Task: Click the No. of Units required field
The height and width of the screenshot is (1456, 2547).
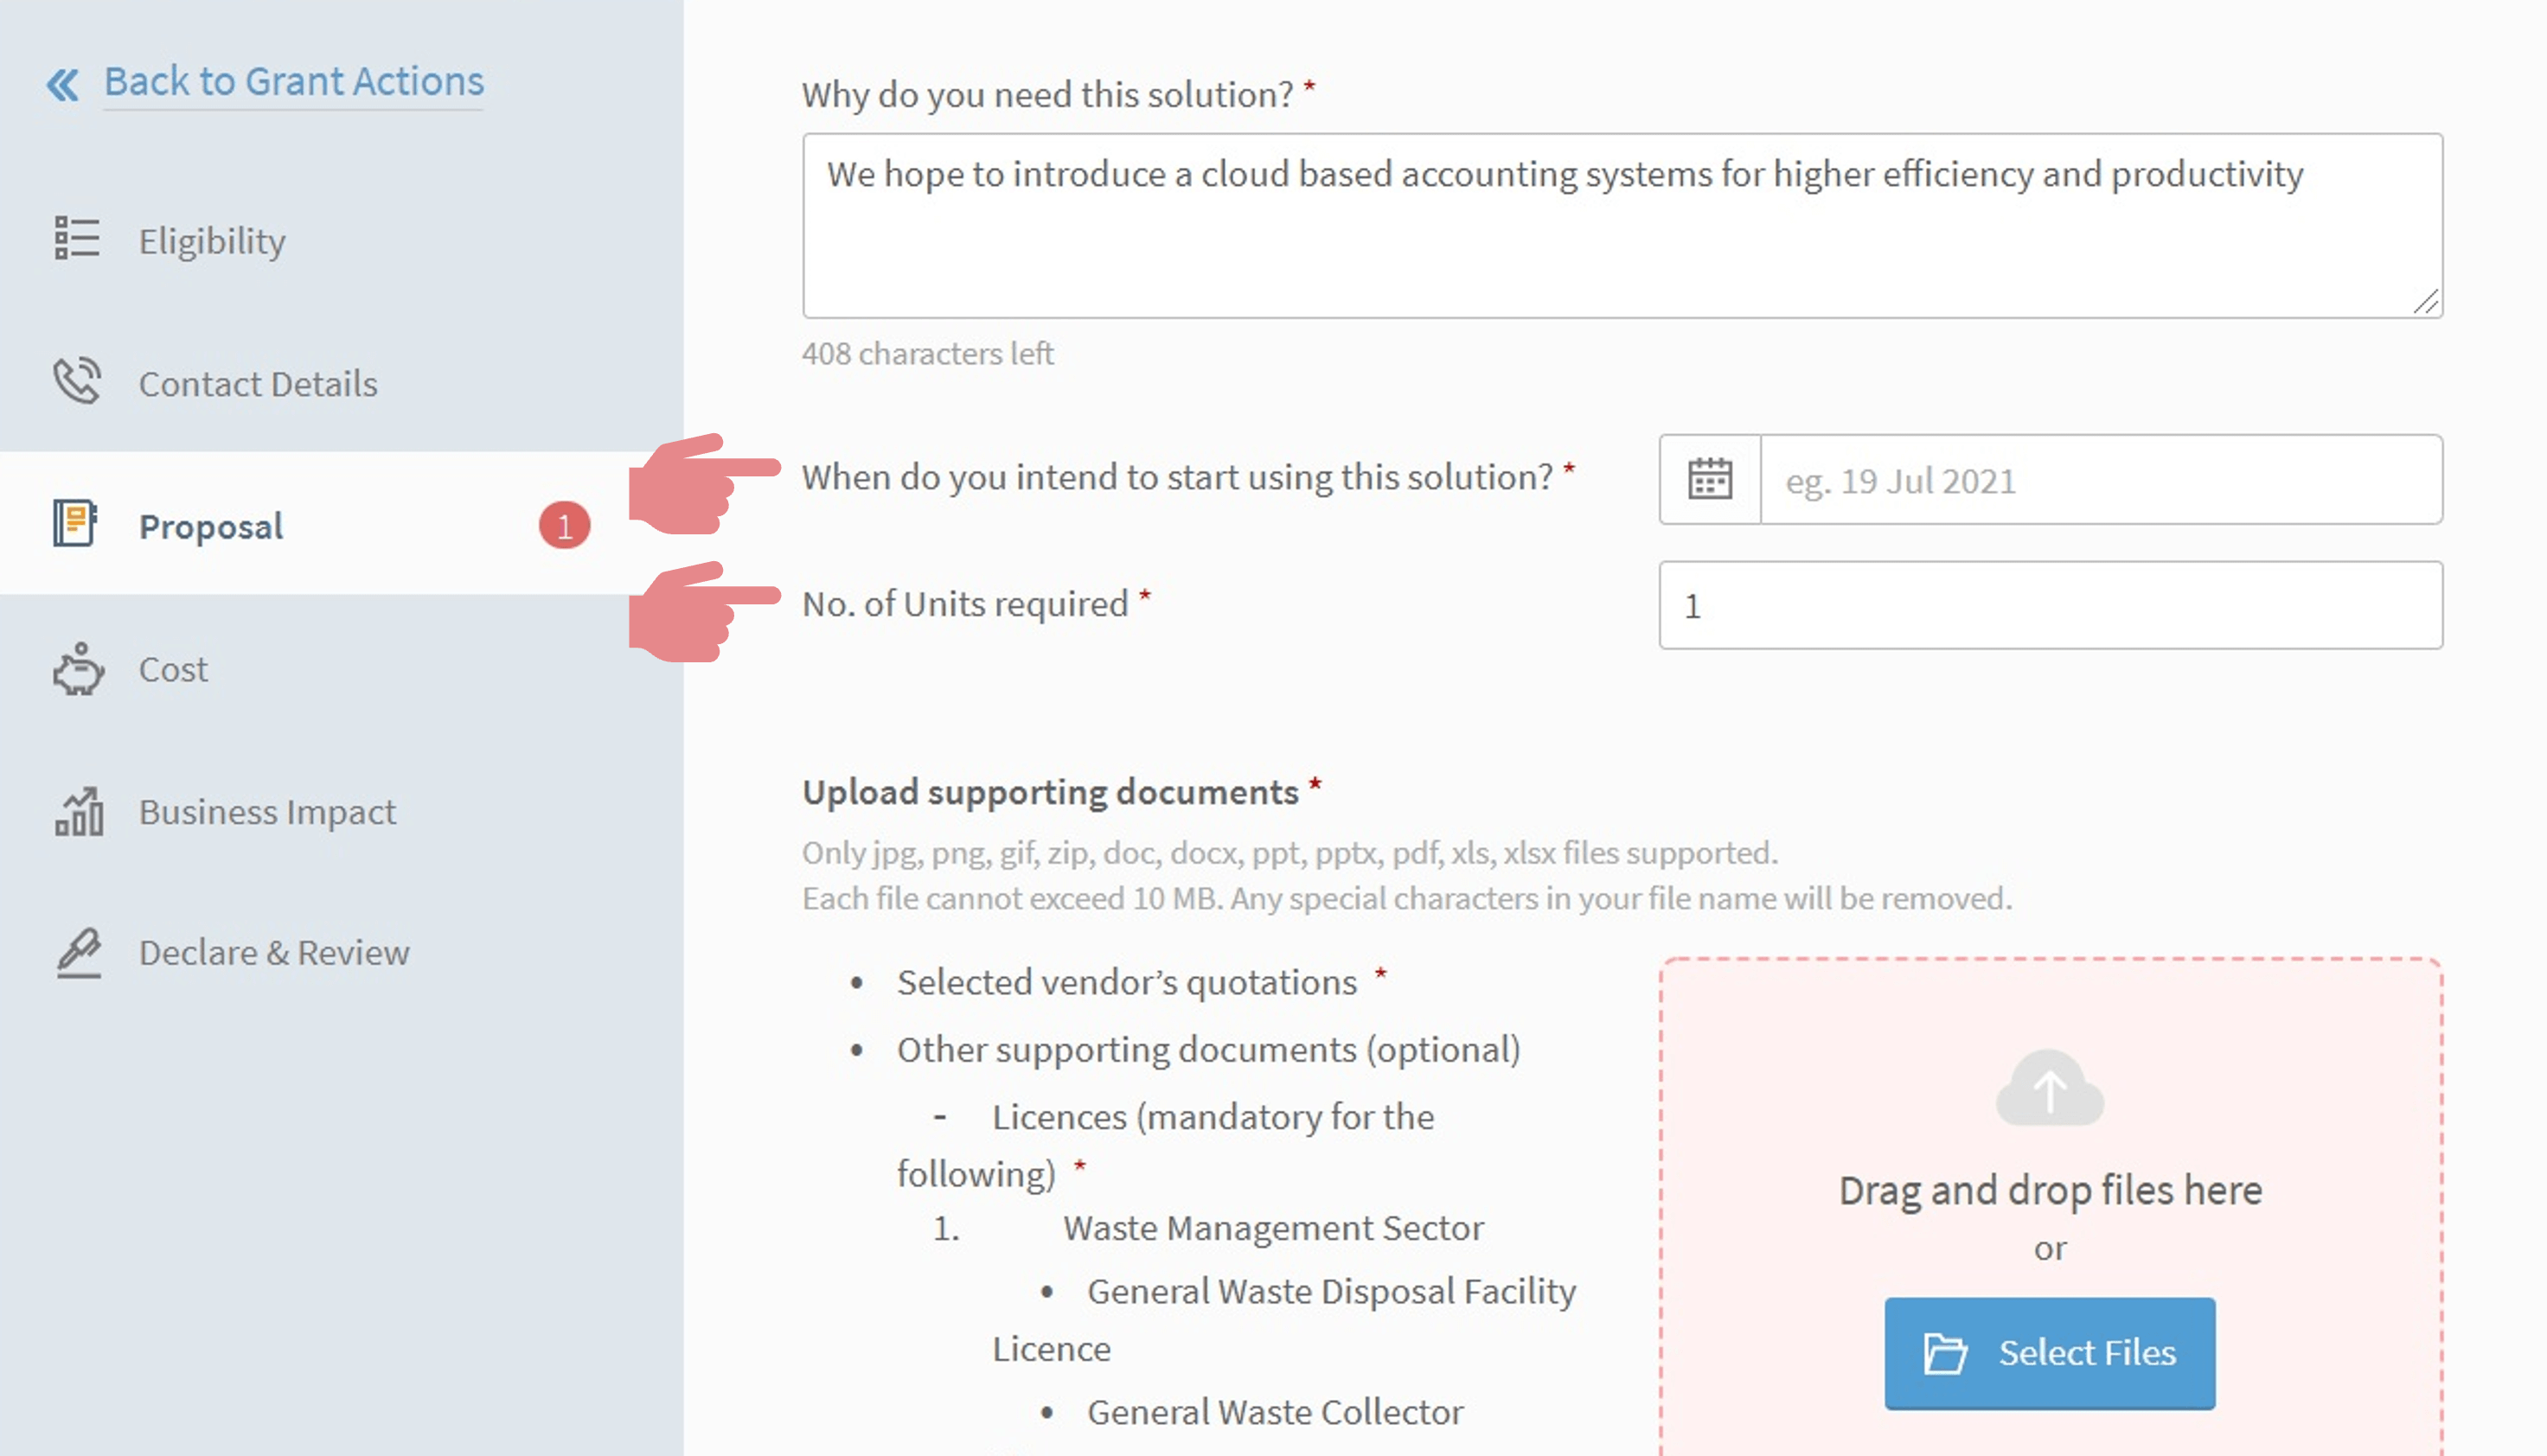Action: point(2050,605)
